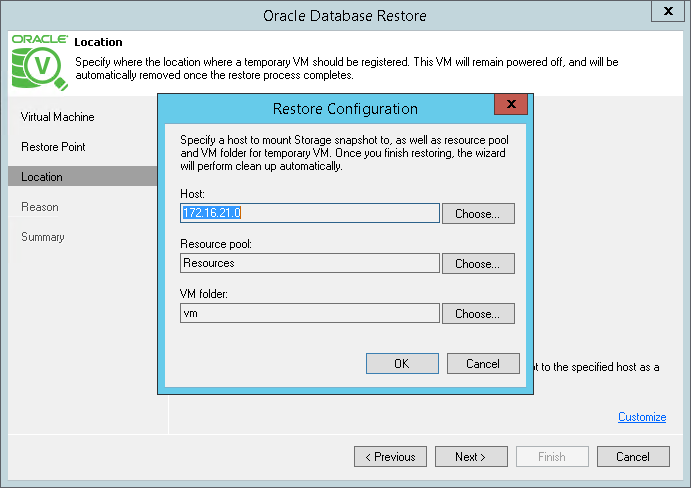Select the Restore Point step
Viewport: 691px width, 488px height.
pyautogui.click(x=53, y=147)
